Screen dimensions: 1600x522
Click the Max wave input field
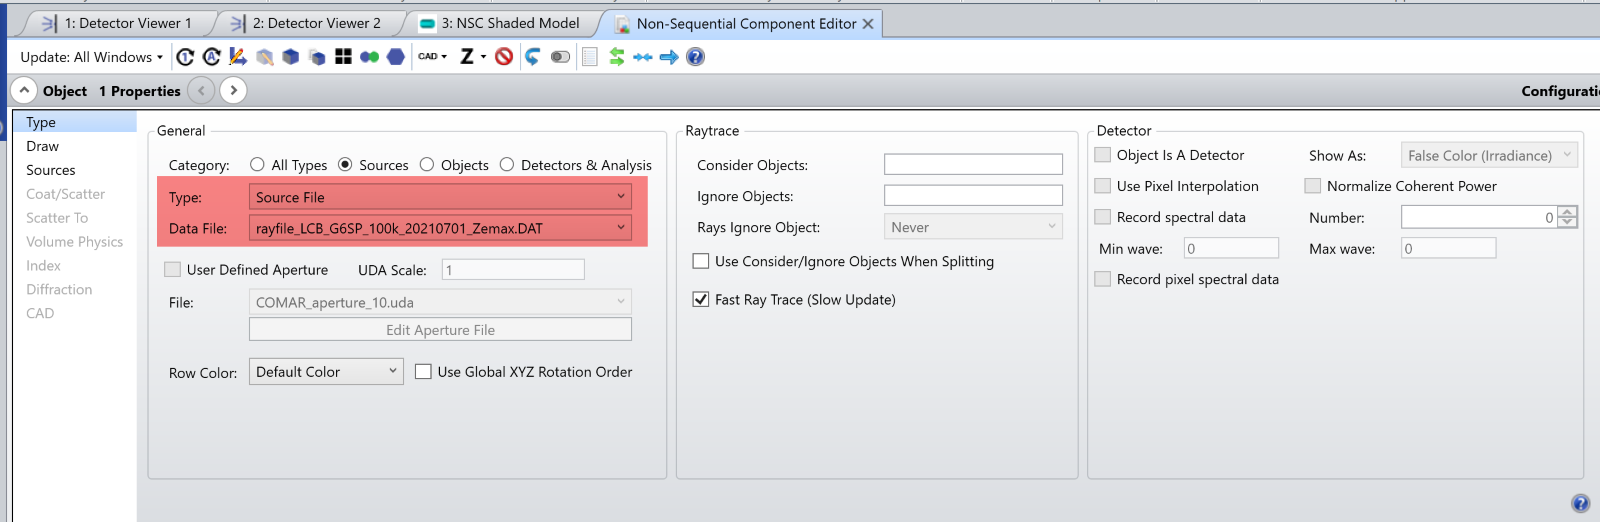(x=1448, y=248)
